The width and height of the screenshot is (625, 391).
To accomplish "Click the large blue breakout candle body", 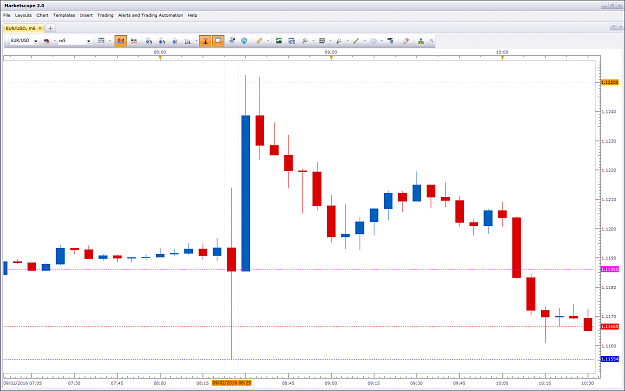I will tap(246, 193).
